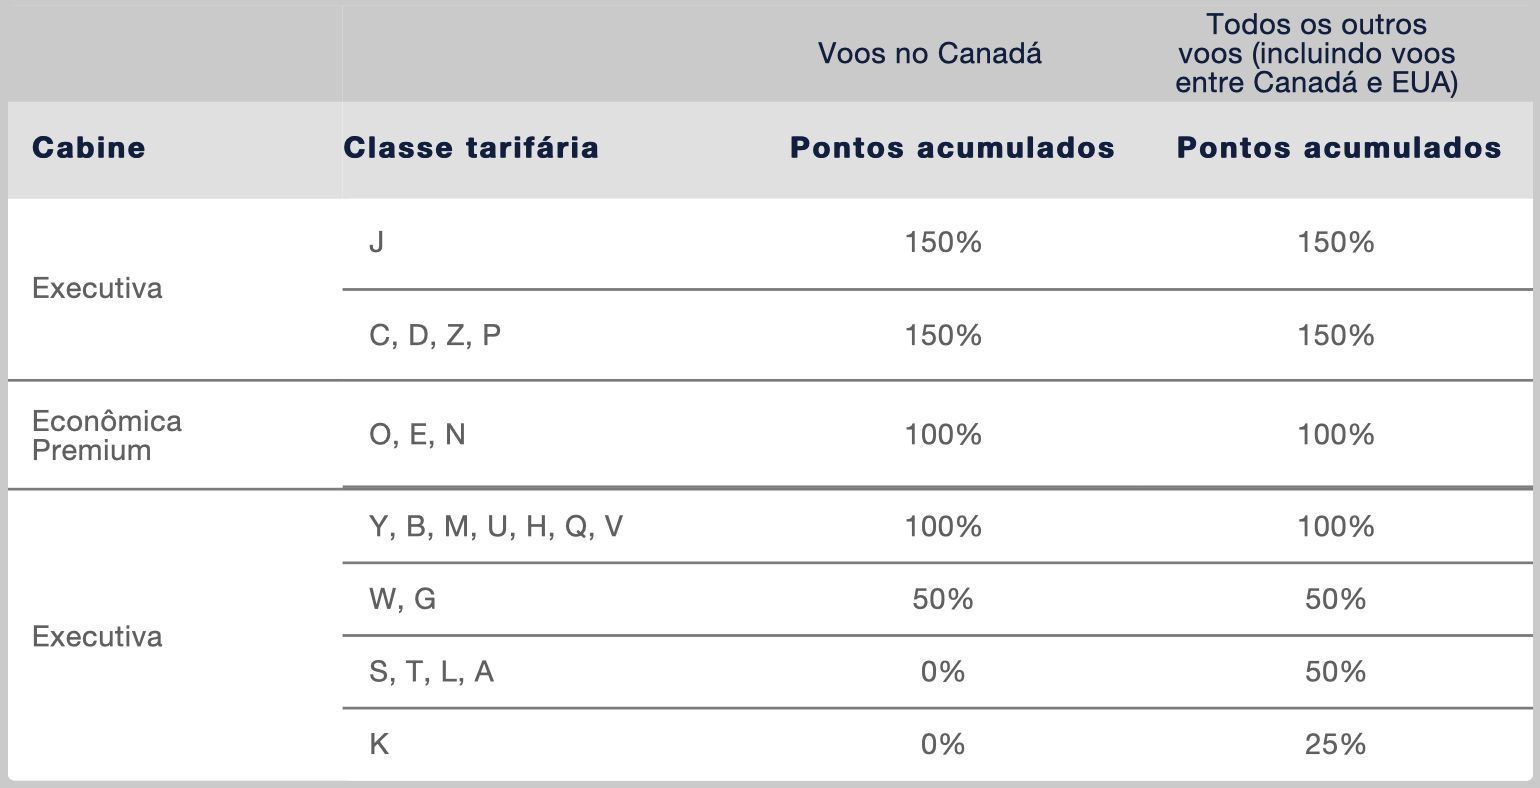The image size is (1540, 788).
Task: Select fare class J cell
Action: click(377, 242)
